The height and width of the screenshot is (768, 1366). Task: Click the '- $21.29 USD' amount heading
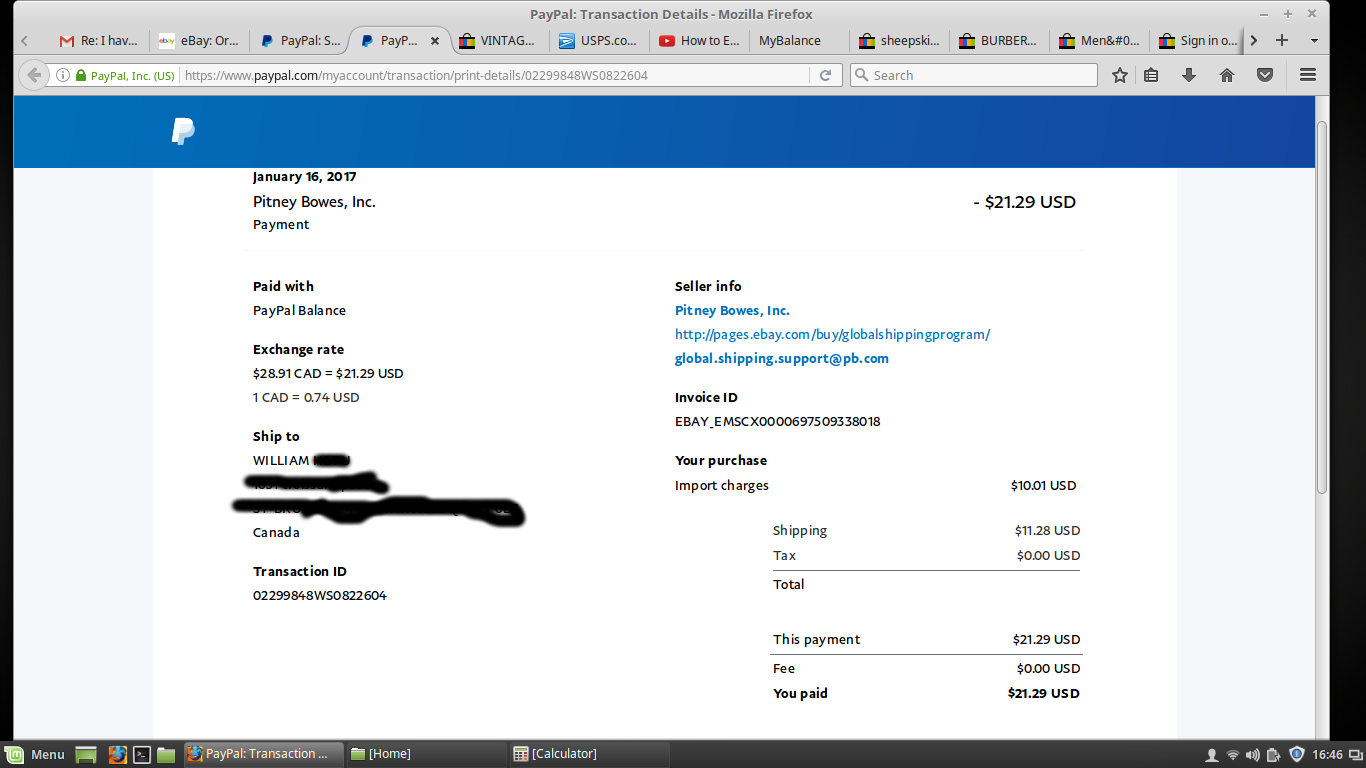1025,202
